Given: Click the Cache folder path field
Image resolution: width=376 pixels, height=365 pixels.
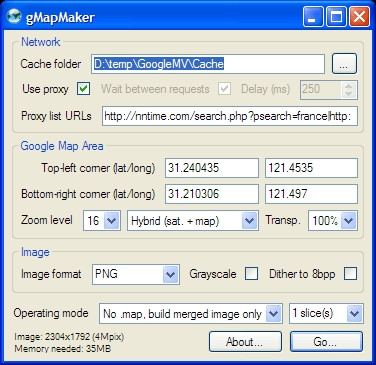Looking at the screenshot, I should [x=208, y=64].
